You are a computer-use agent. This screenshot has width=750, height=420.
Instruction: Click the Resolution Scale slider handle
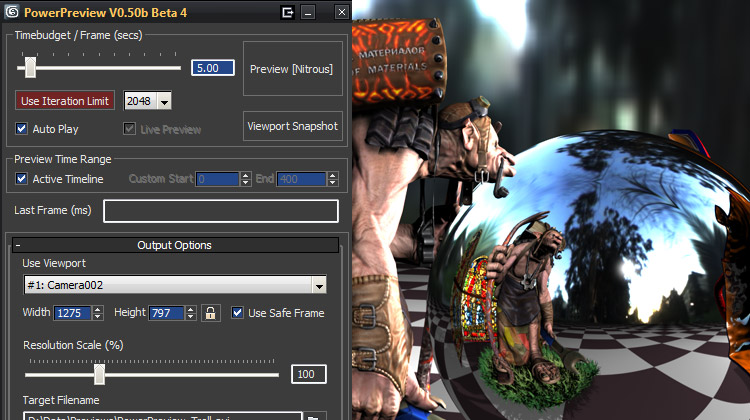coord(99,374)
